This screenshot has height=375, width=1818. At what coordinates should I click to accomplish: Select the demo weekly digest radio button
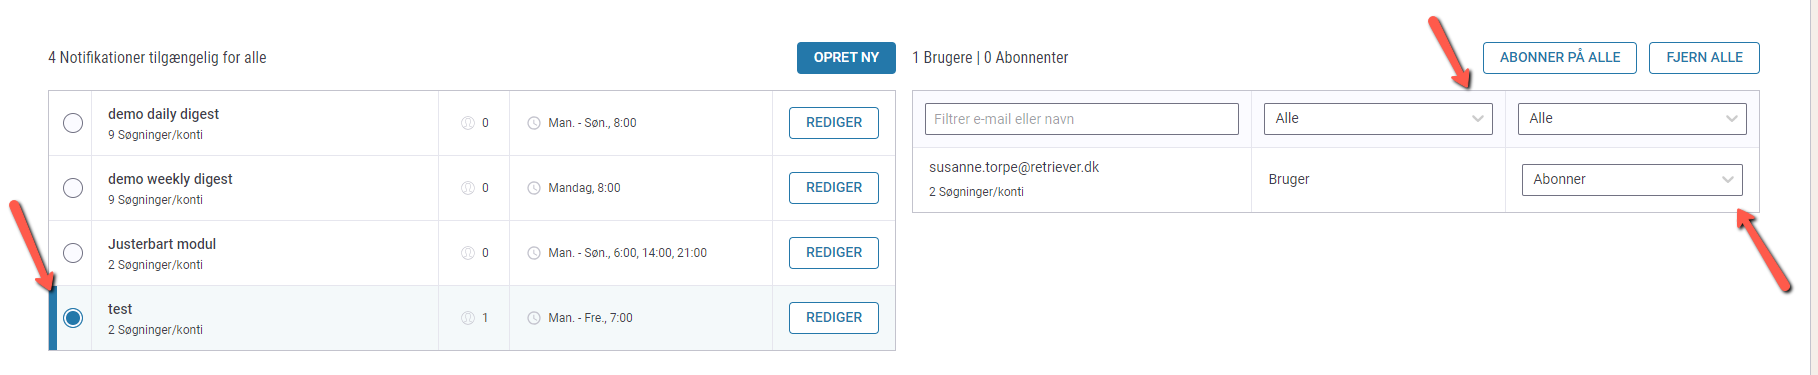(x=73, y=188)
